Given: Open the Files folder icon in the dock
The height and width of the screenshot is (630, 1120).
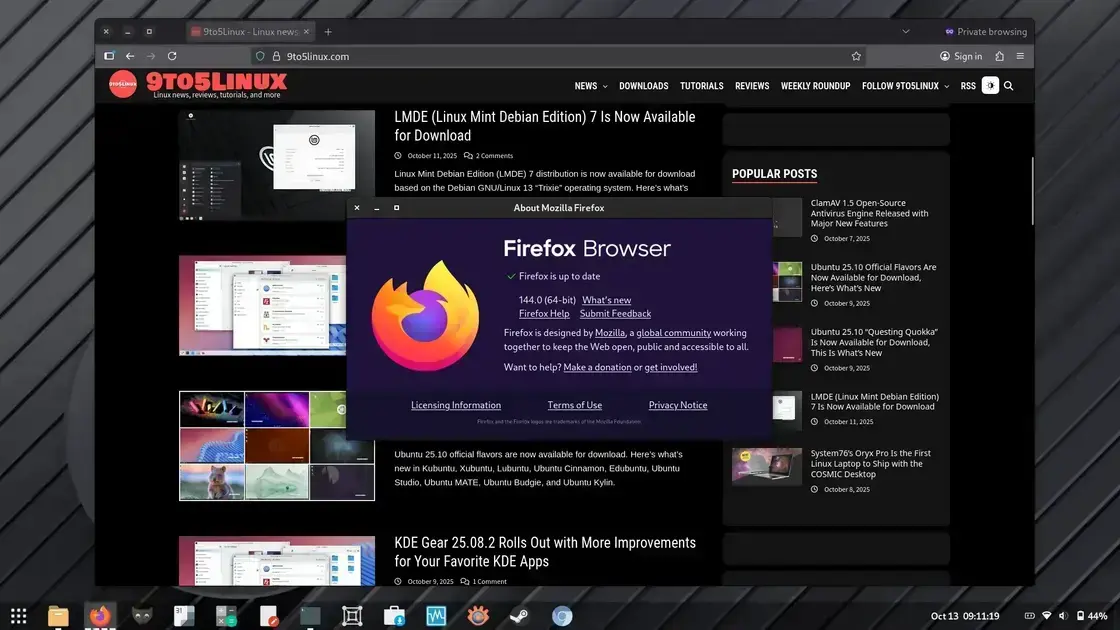Looking at the screenshot, I should click(x=58, y=616).
